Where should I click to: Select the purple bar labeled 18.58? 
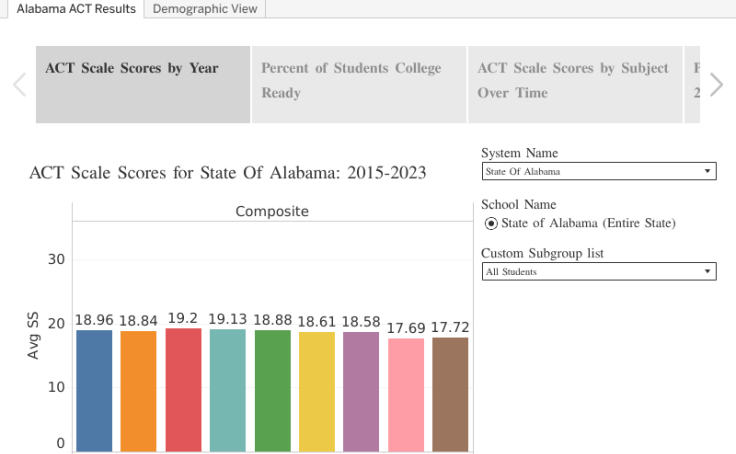[x=361, y=390]
